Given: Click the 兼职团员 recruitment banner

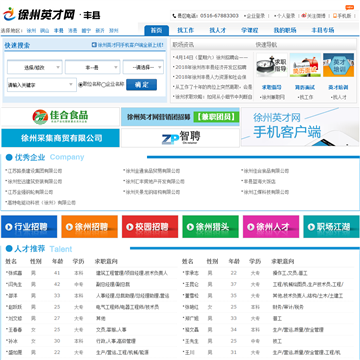Looking at the screenshot, I should [x=180, y=117].
